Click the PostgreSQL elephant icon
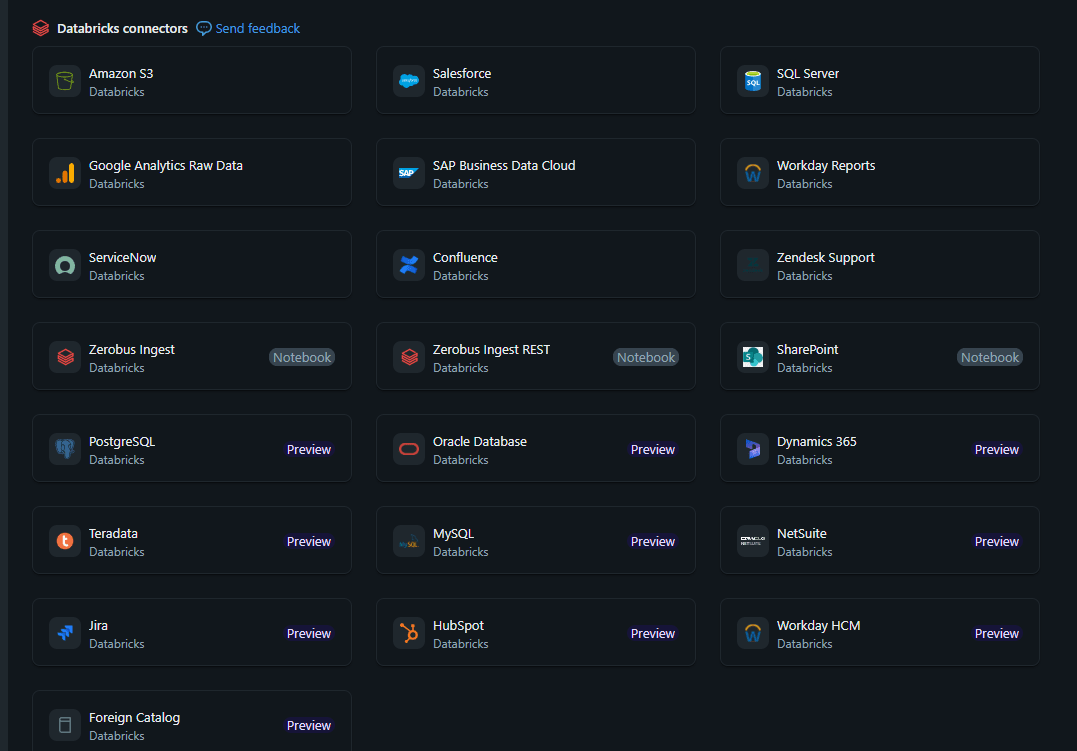Screen dimensions: 1077x751 (65, 449)
